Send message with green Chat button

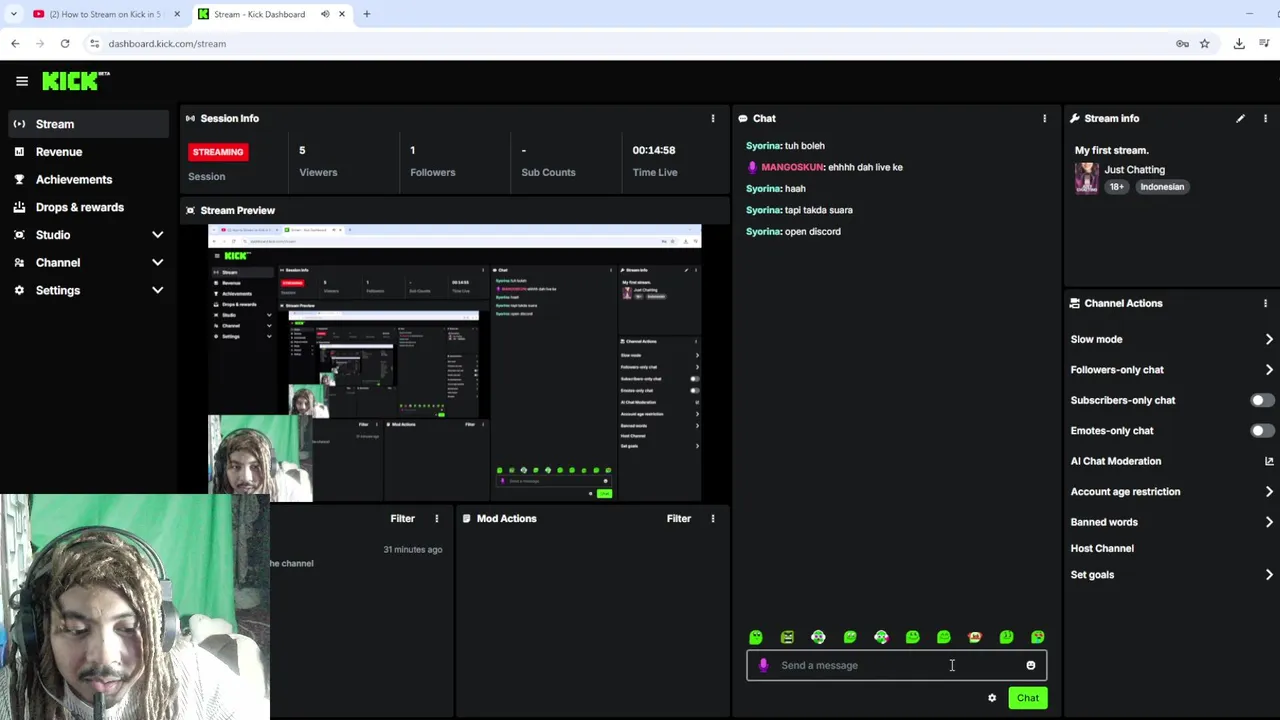[x=1028, y=698]
